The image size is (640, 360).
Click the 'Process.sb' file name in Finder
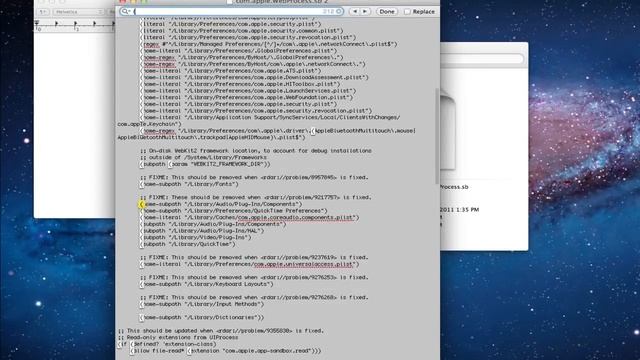pyautogui.click(x=454, y=187)
